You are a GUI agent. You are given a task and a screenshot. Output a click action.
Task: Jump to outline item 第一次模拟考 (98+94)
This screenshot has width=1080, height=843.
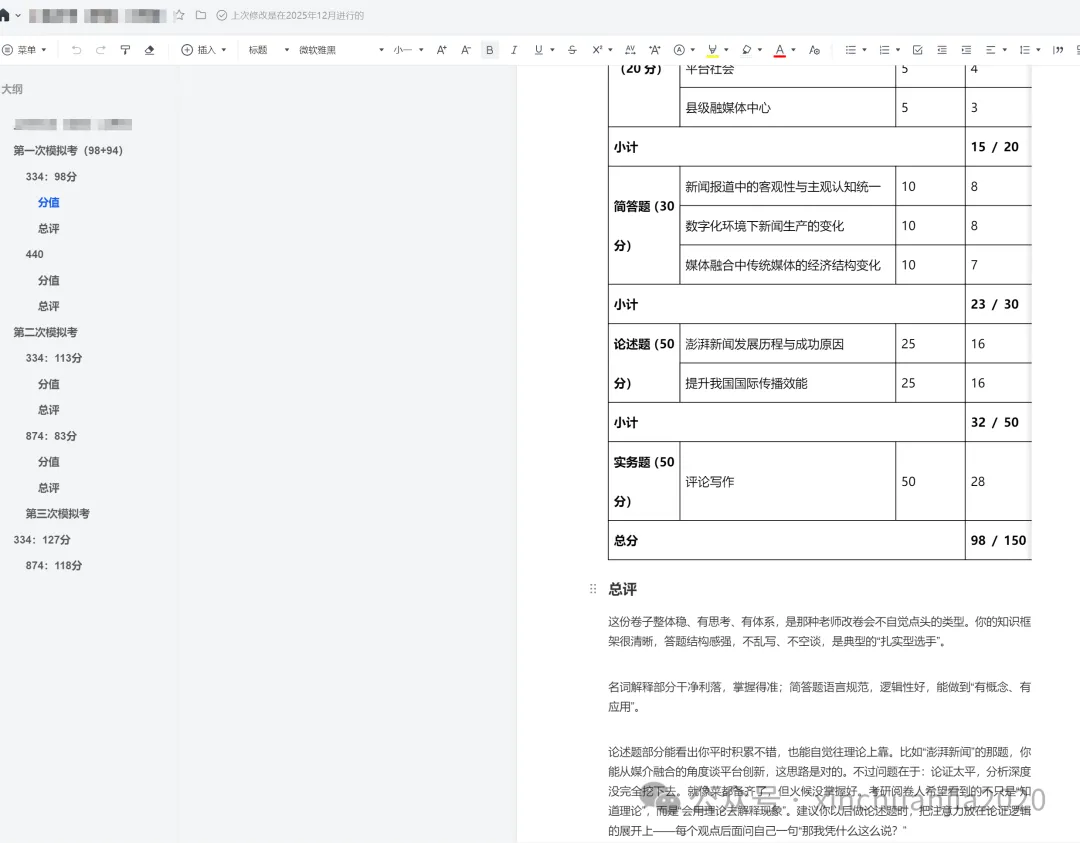(68, 150)
